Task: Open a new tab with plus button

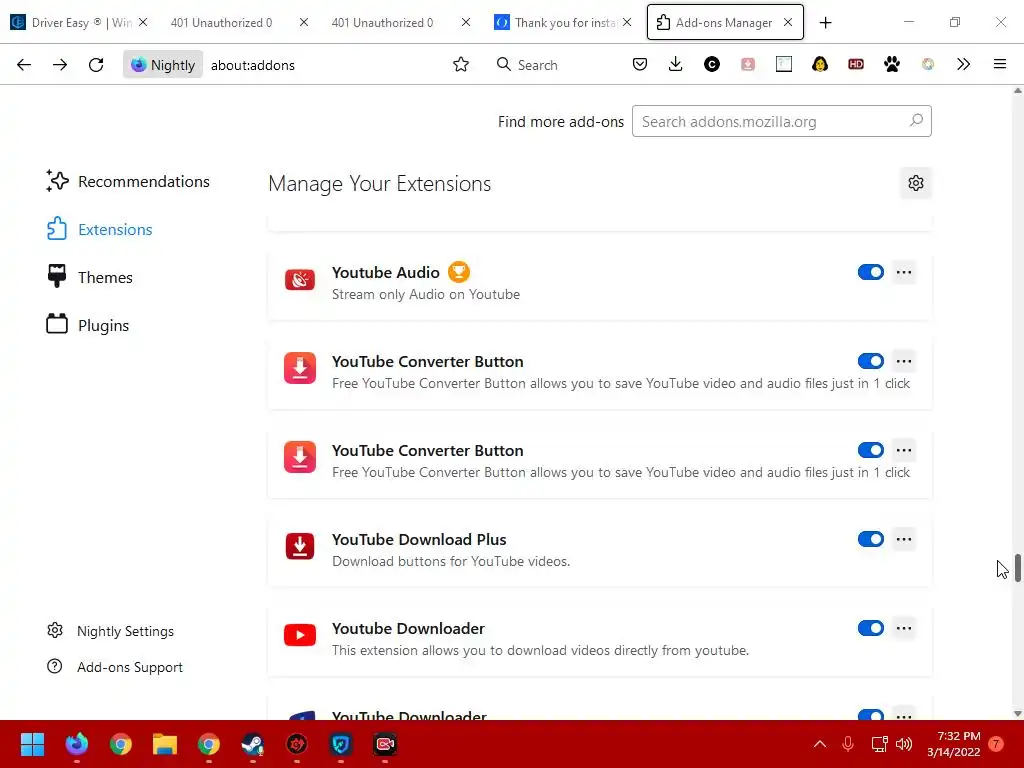Action: coord(825,22)
